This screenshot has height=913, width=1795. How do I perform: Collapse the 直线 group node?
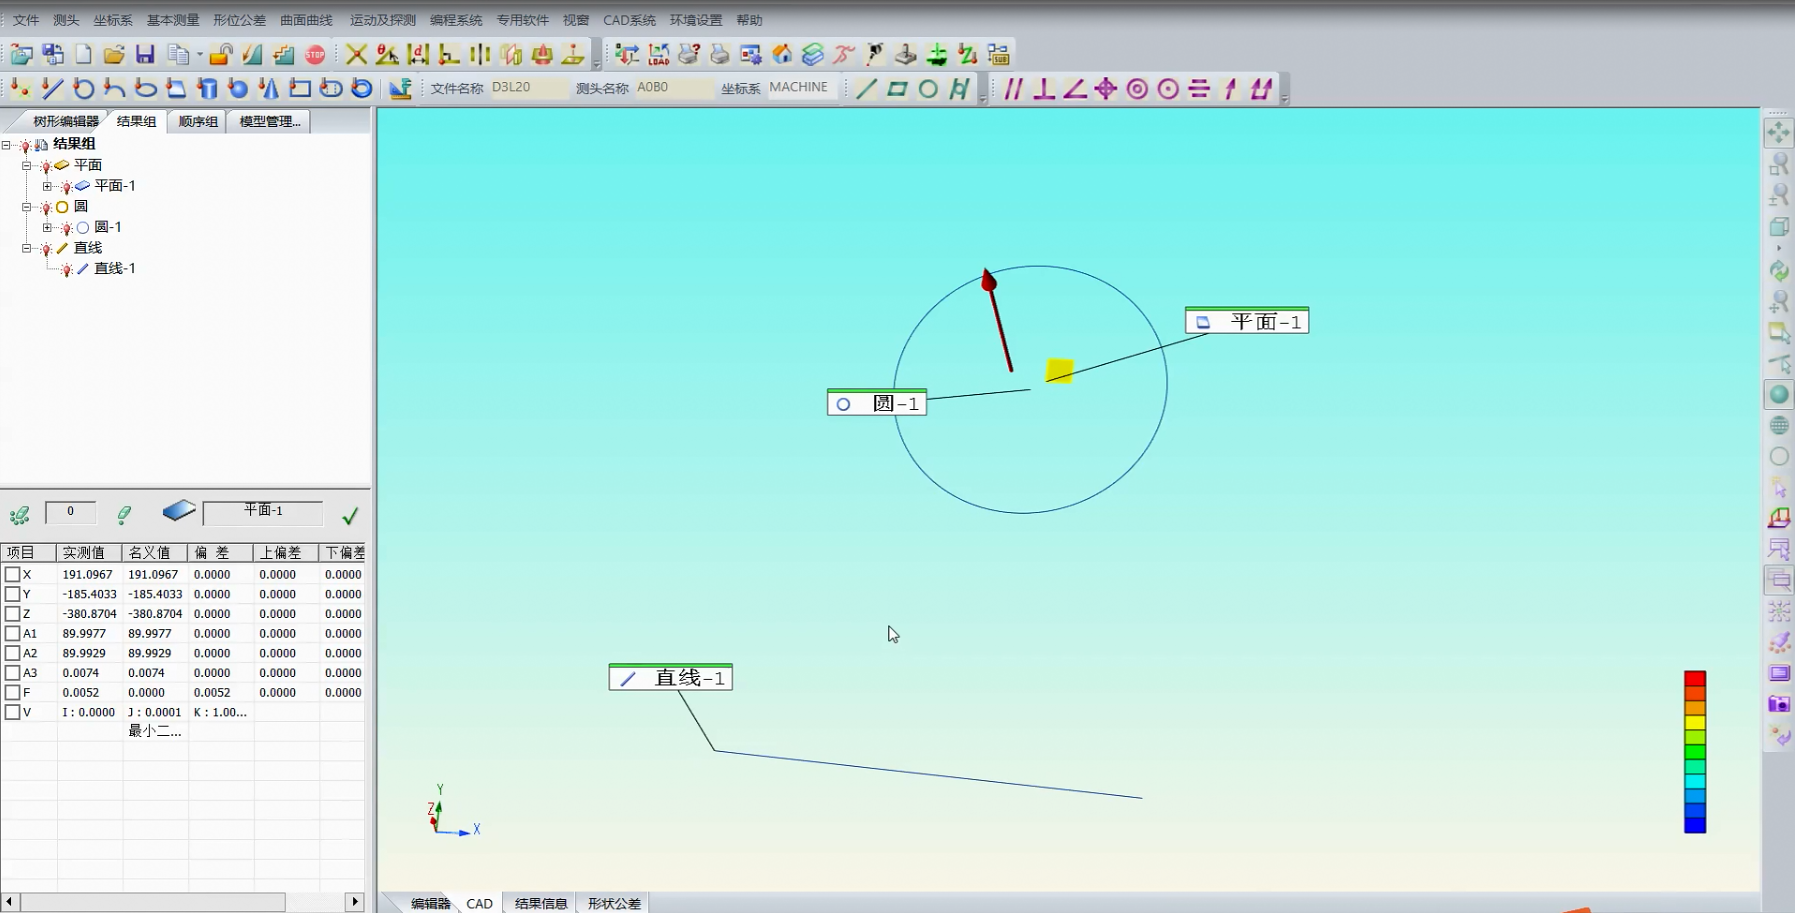[27, 248]
